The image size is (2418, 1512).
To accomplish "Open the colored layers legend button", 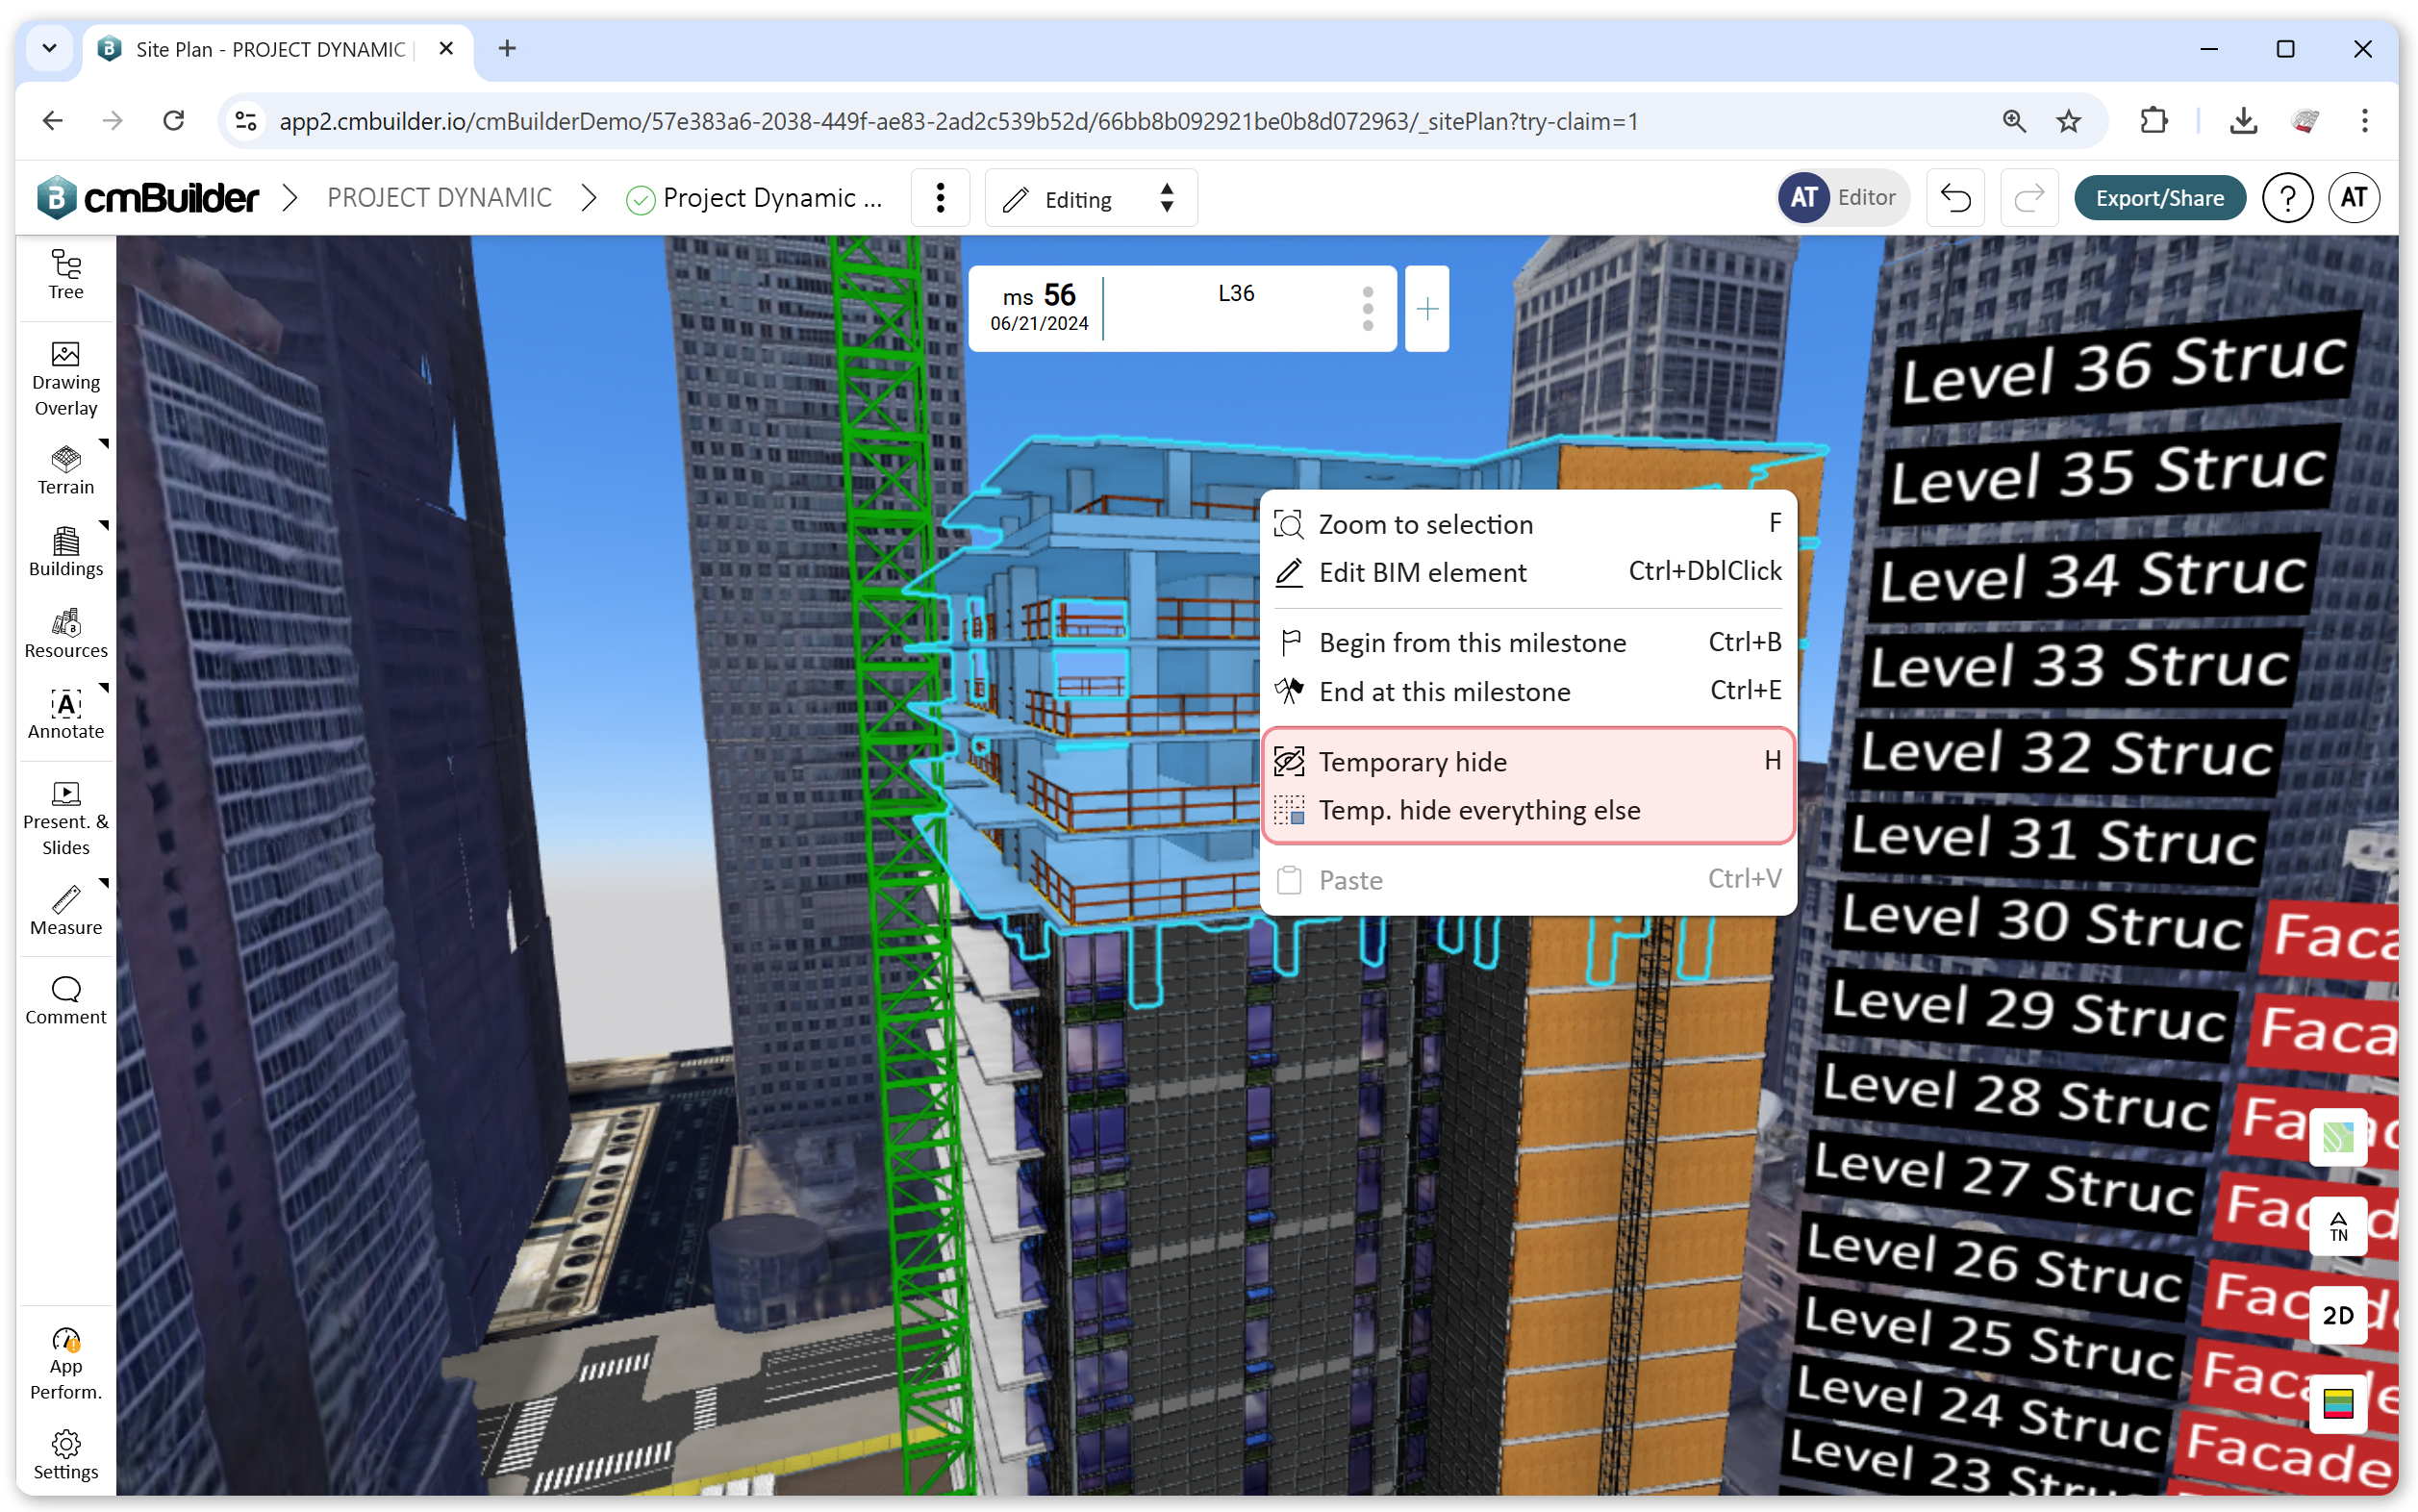I will pos(2337,1404).
